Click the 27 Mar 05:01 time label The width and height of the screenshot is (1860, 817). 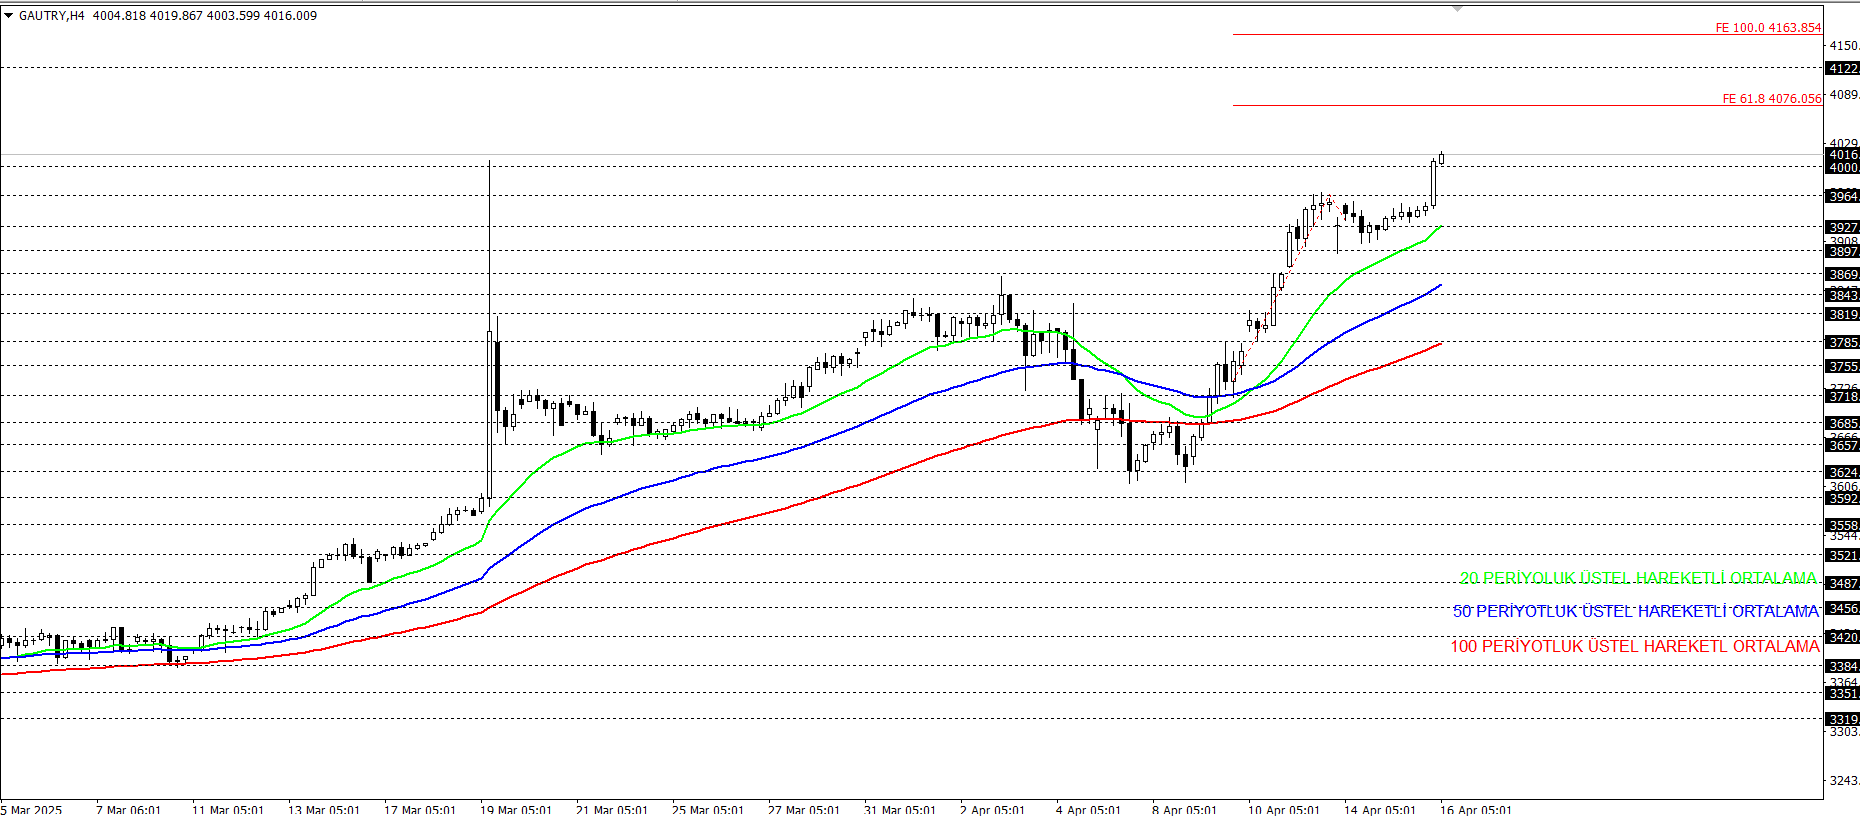pyautogui.click(x=804, y=810)
